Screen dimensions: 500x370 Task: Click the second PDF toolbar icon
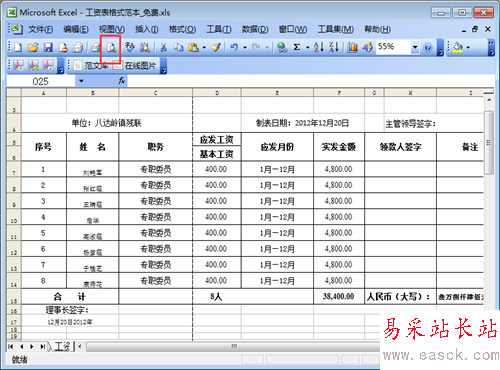(33, 66)
